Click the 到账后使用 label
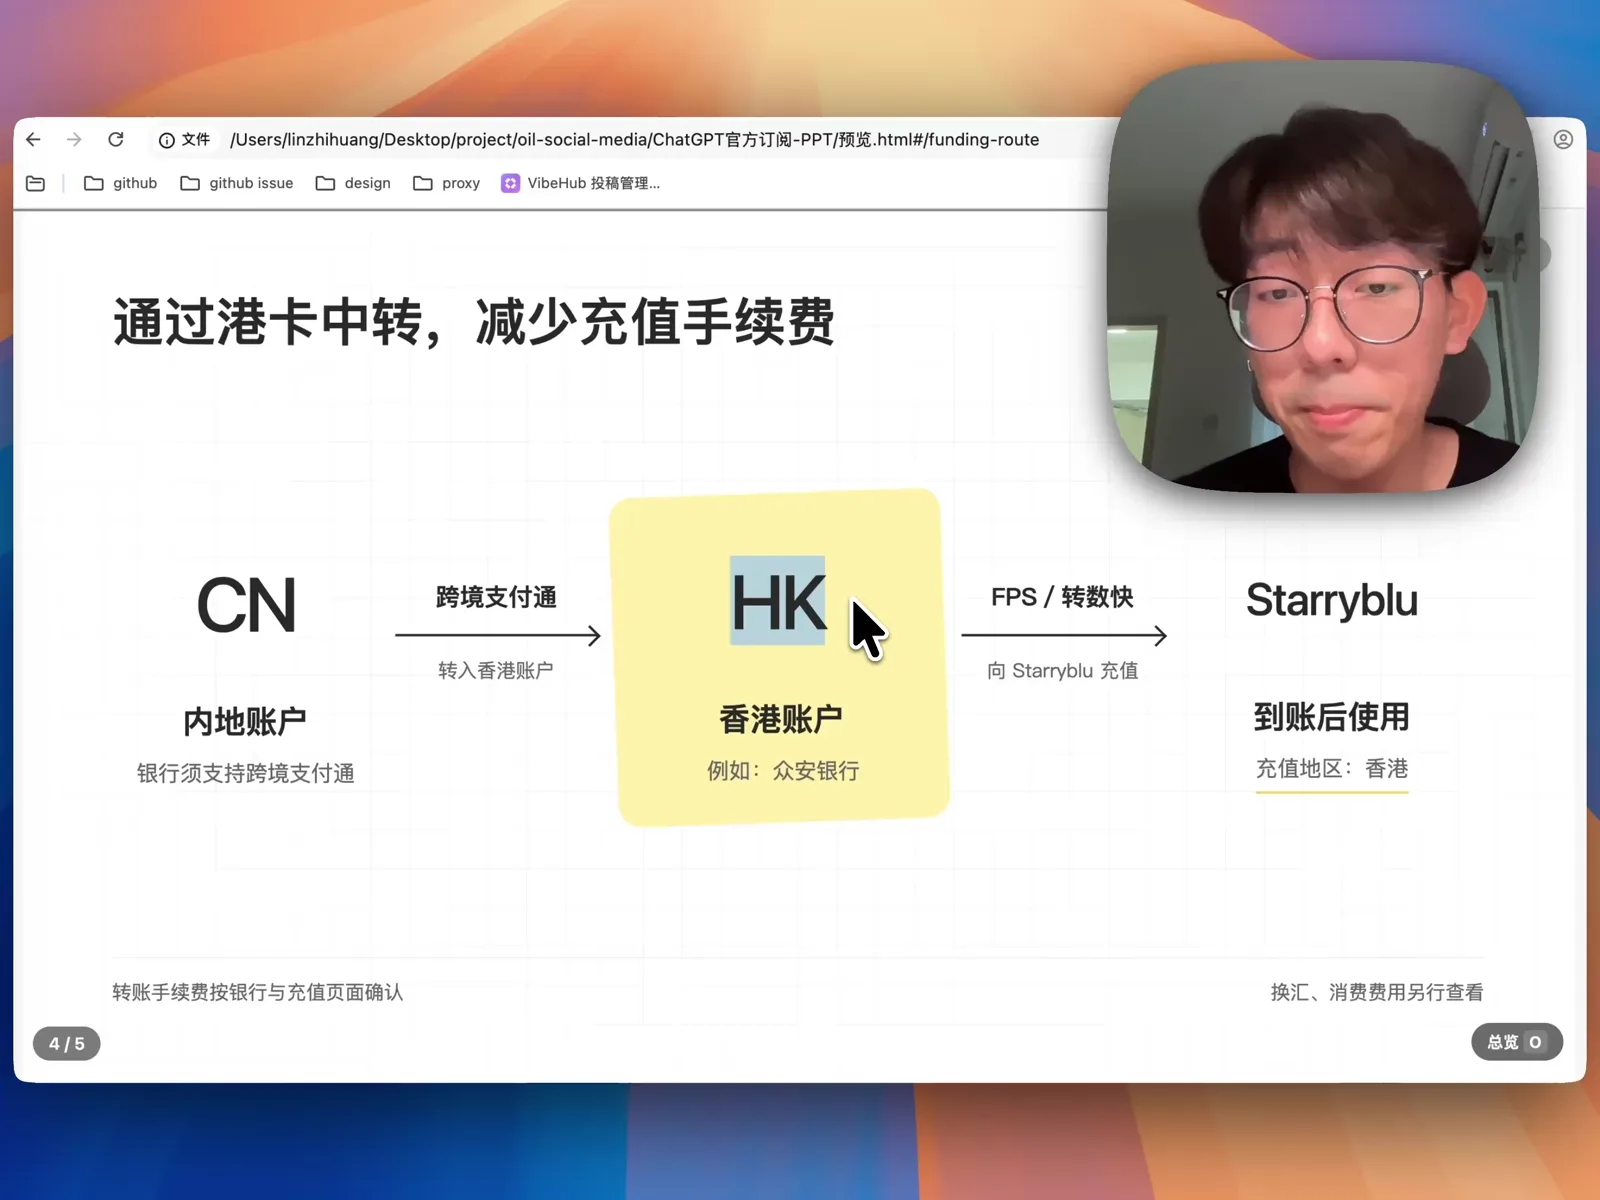 point(1331,716)
